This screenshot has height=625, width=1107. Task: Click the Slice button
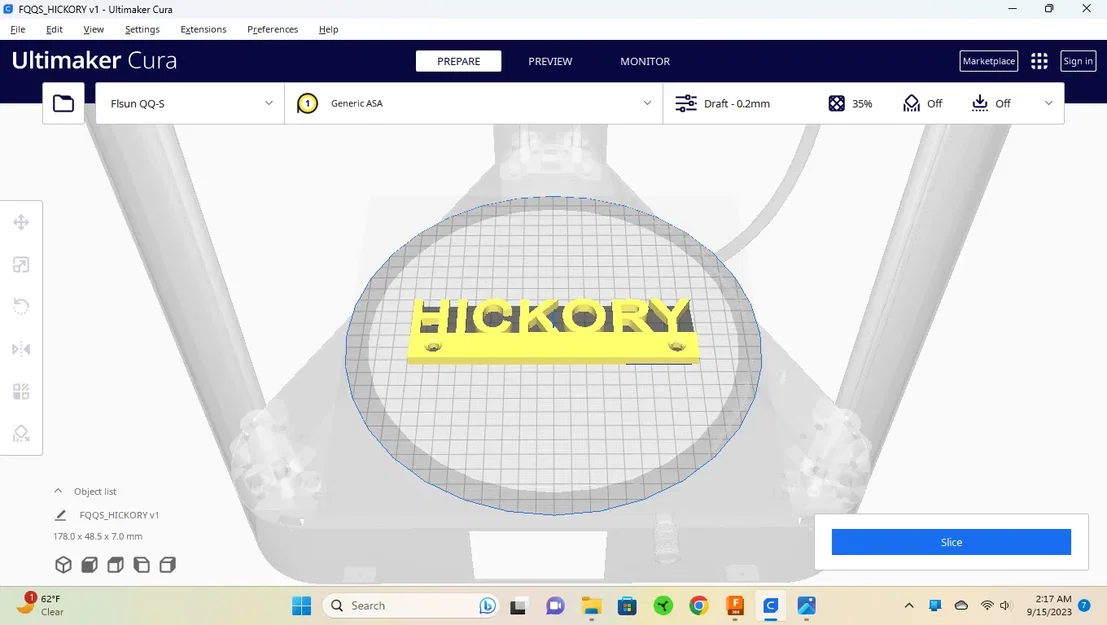click(x=951, y=542)
